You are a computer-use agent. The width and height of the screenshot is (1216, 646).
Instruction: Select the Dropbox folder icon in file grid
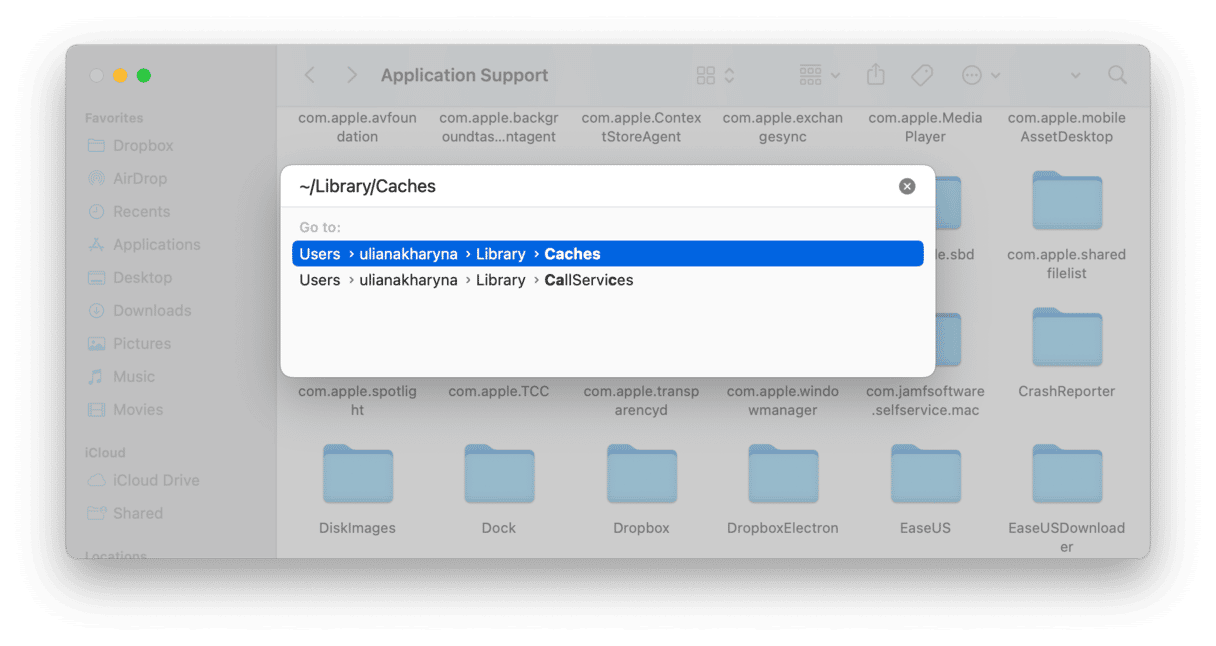pos(641,474)
